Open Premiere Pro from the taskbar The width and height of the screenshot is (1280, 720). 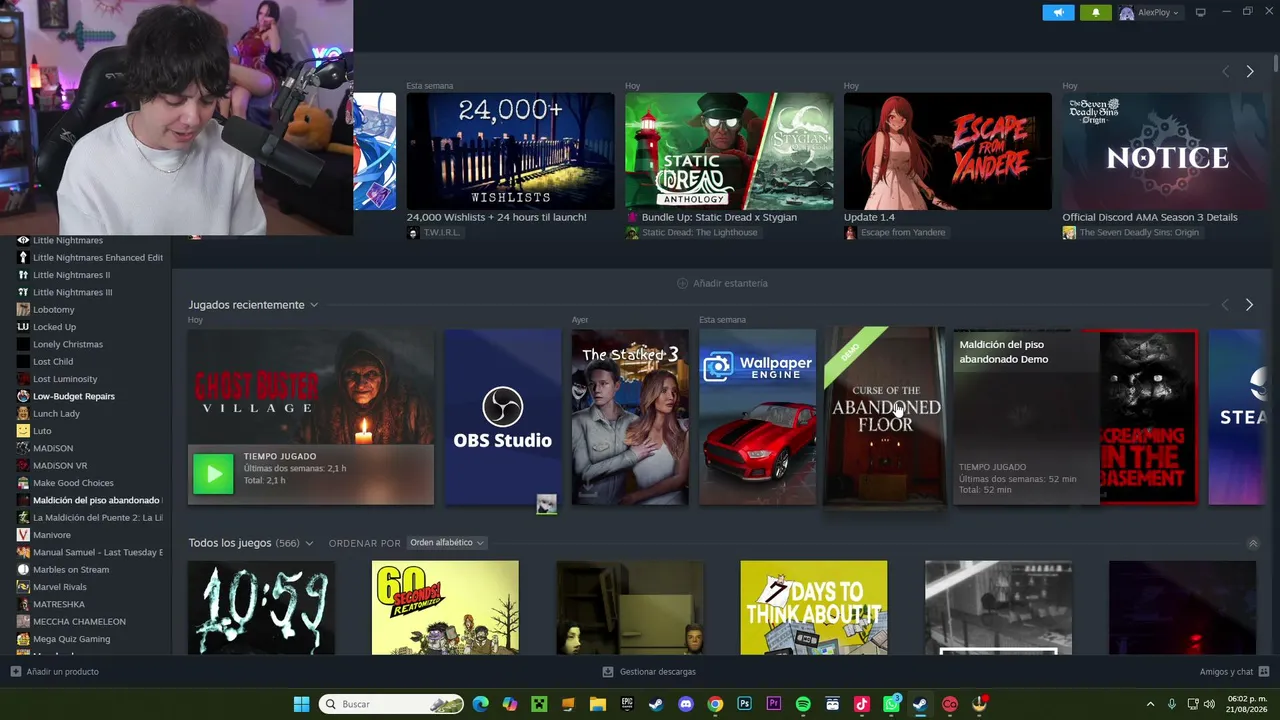click(x=774, y=704)
